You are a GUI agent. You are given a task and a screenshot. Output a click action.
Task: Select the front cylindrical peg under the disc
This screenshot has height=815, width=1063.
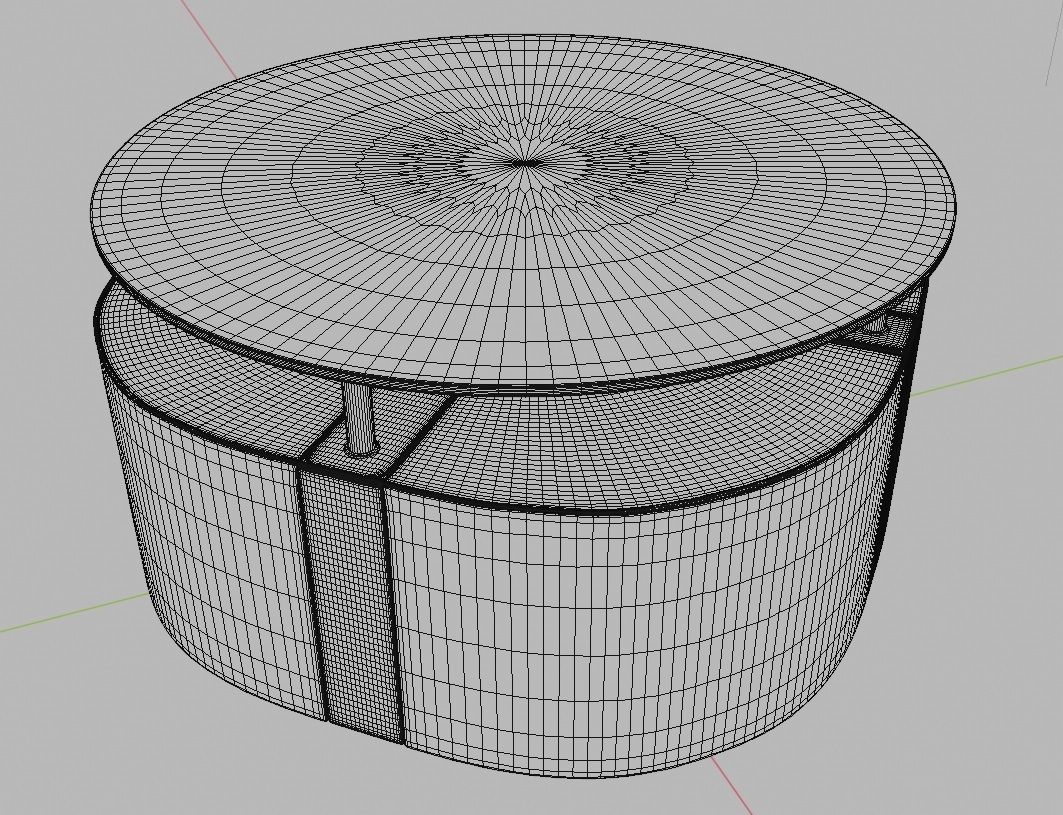pyautogui.click(x=359, y=419)
